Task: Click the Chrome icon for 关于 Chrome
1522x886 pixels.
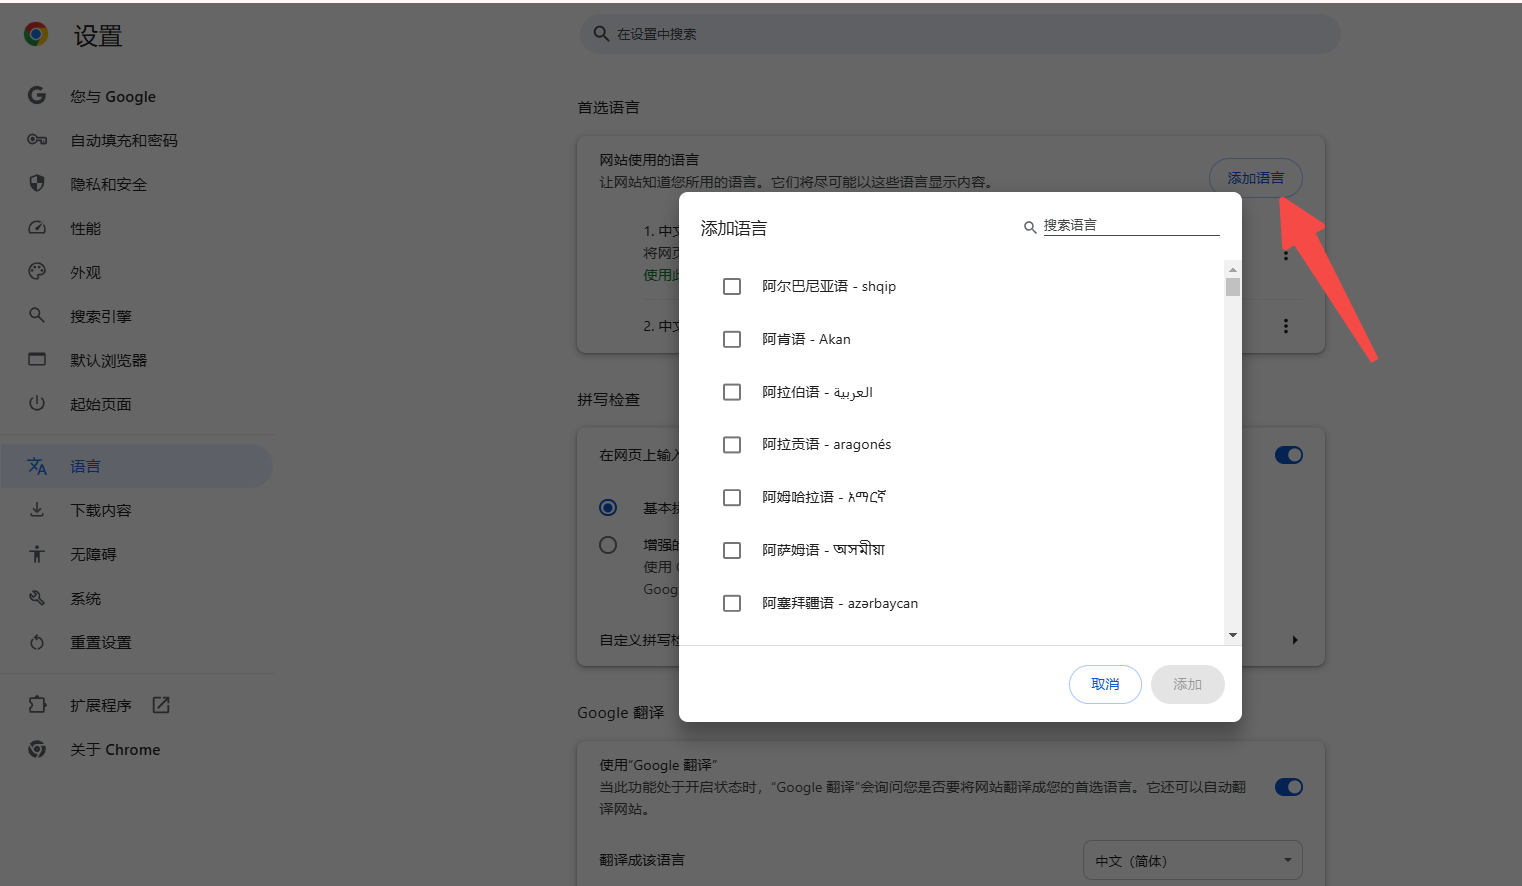Action: [37, 749]
